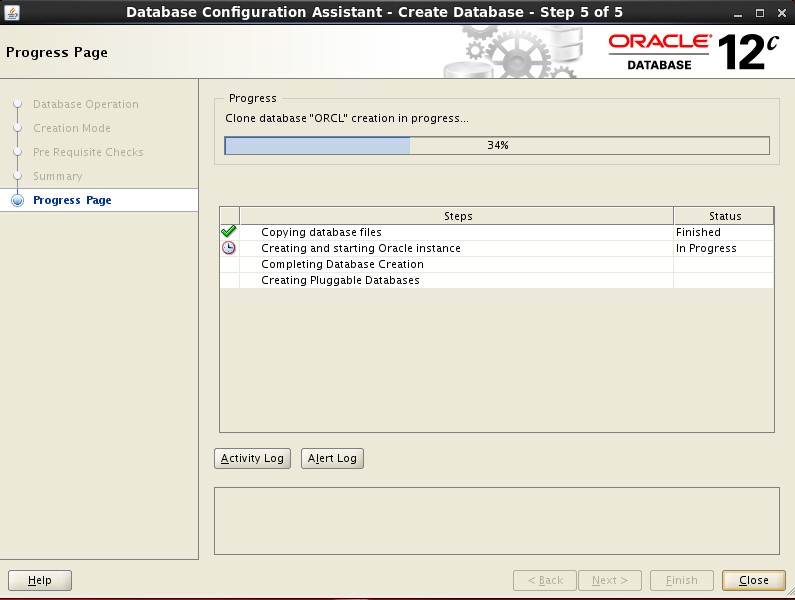Image resolution: width=795 pixels, height=600 pixels.
Task: Minimize the Database Configuration Assistant window
Action: pyautogui.click(x=738, y=13)
